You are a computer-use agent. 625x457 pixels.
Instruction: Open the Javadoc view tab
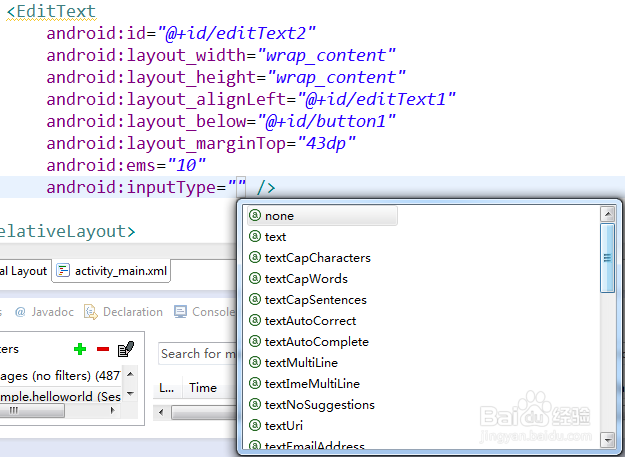pyautogui.click(x=44, y=312)
